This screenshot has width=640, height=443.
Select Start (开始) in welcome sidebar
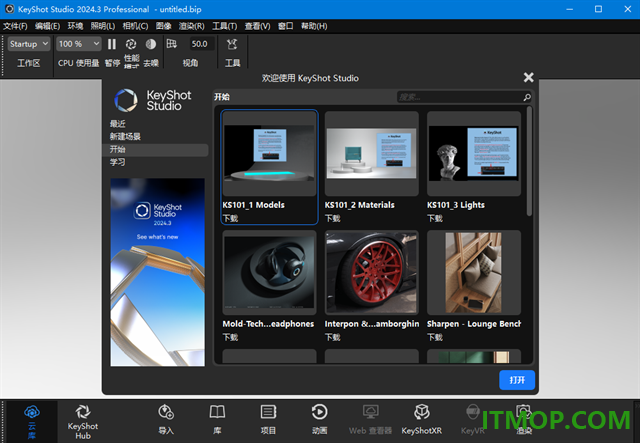pos(155,149)
